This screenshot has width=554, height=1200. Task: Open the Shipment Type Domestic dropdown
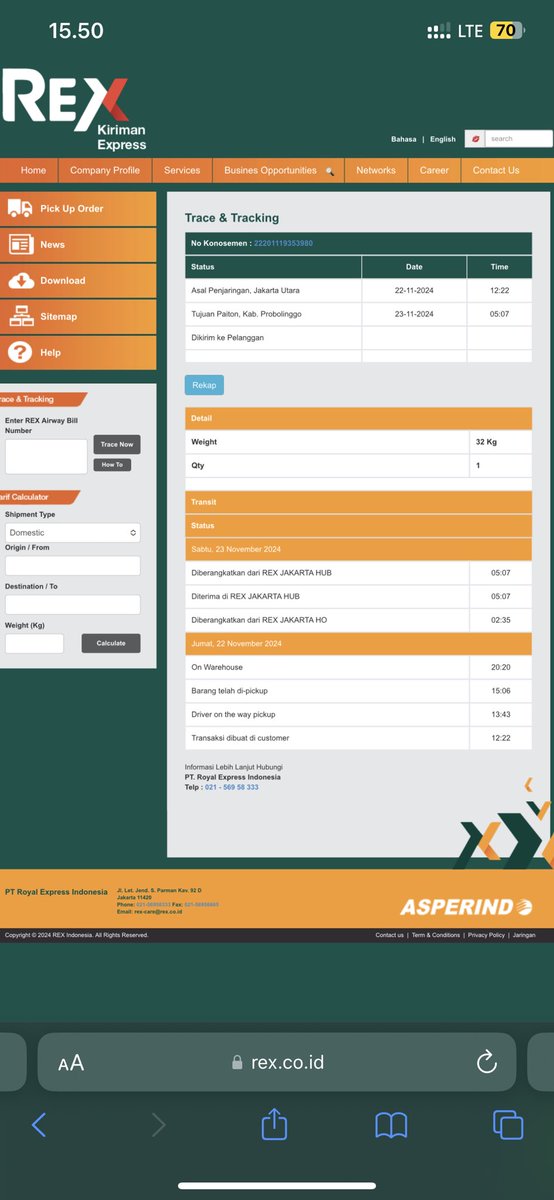[73, 533]
